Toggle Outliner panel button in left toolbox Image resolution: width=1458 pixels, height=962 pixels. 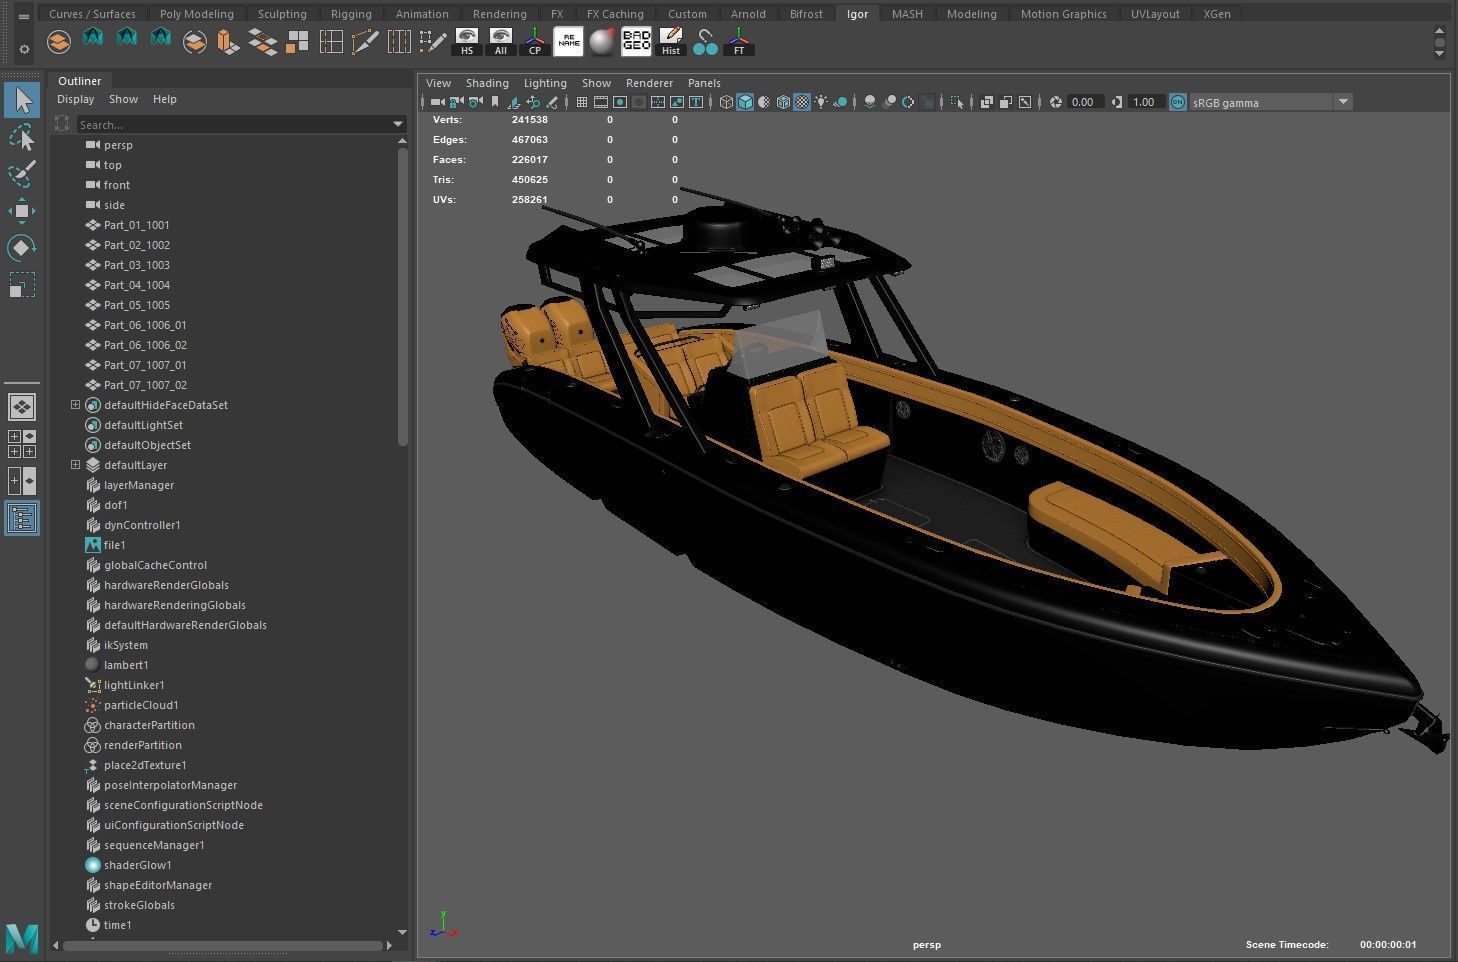click(22, 518)
